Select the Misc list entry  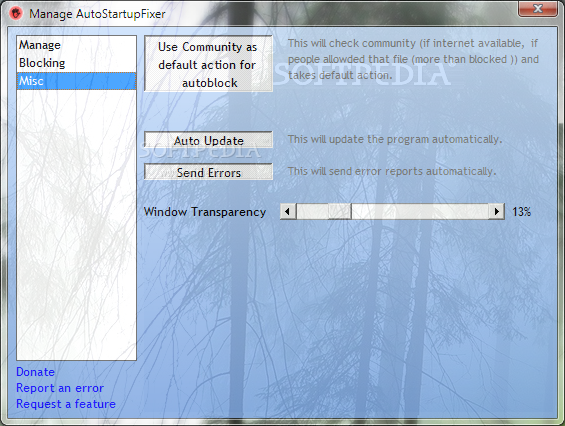coord(76,81)
